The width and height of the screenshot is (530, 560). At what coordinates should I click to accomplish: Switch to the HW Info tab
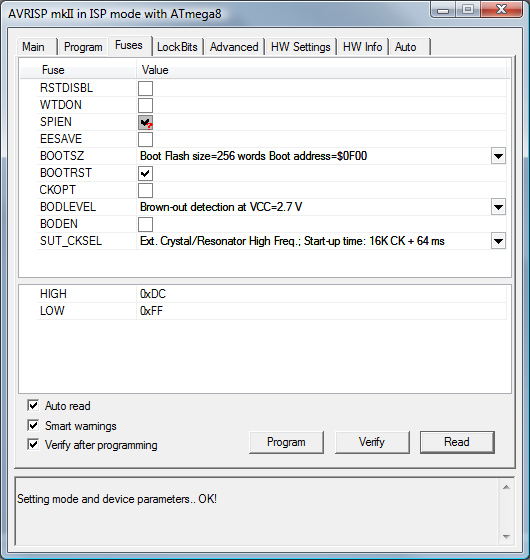point(362,47)
